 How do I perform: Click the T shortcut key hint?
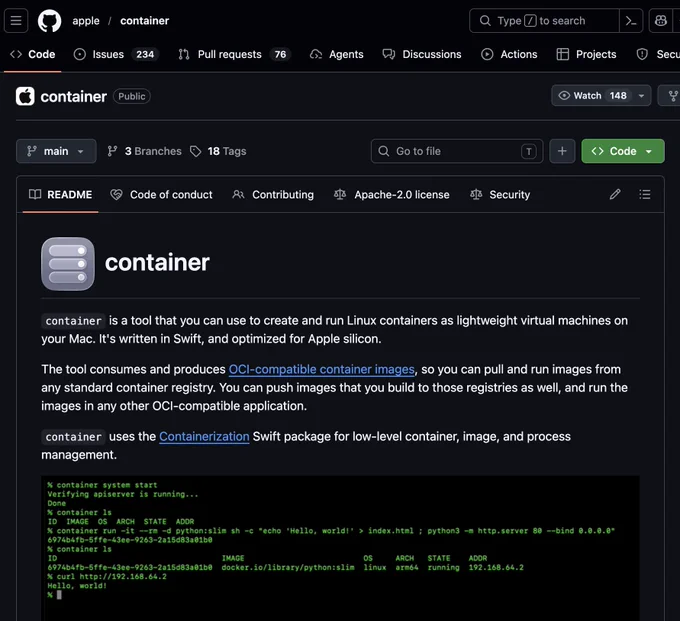(x=529, y=151)
